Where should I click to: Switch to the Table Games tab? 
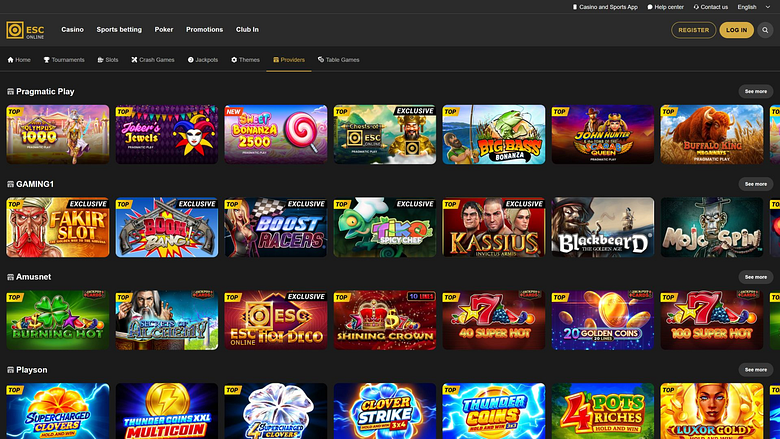pyautogui.click(x=339, y=60)
